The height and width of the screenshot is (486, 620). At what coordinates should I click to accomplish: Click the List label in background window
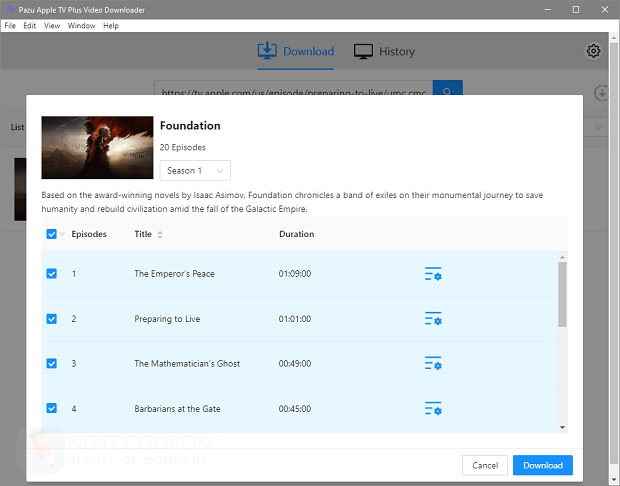pos(17,127)
